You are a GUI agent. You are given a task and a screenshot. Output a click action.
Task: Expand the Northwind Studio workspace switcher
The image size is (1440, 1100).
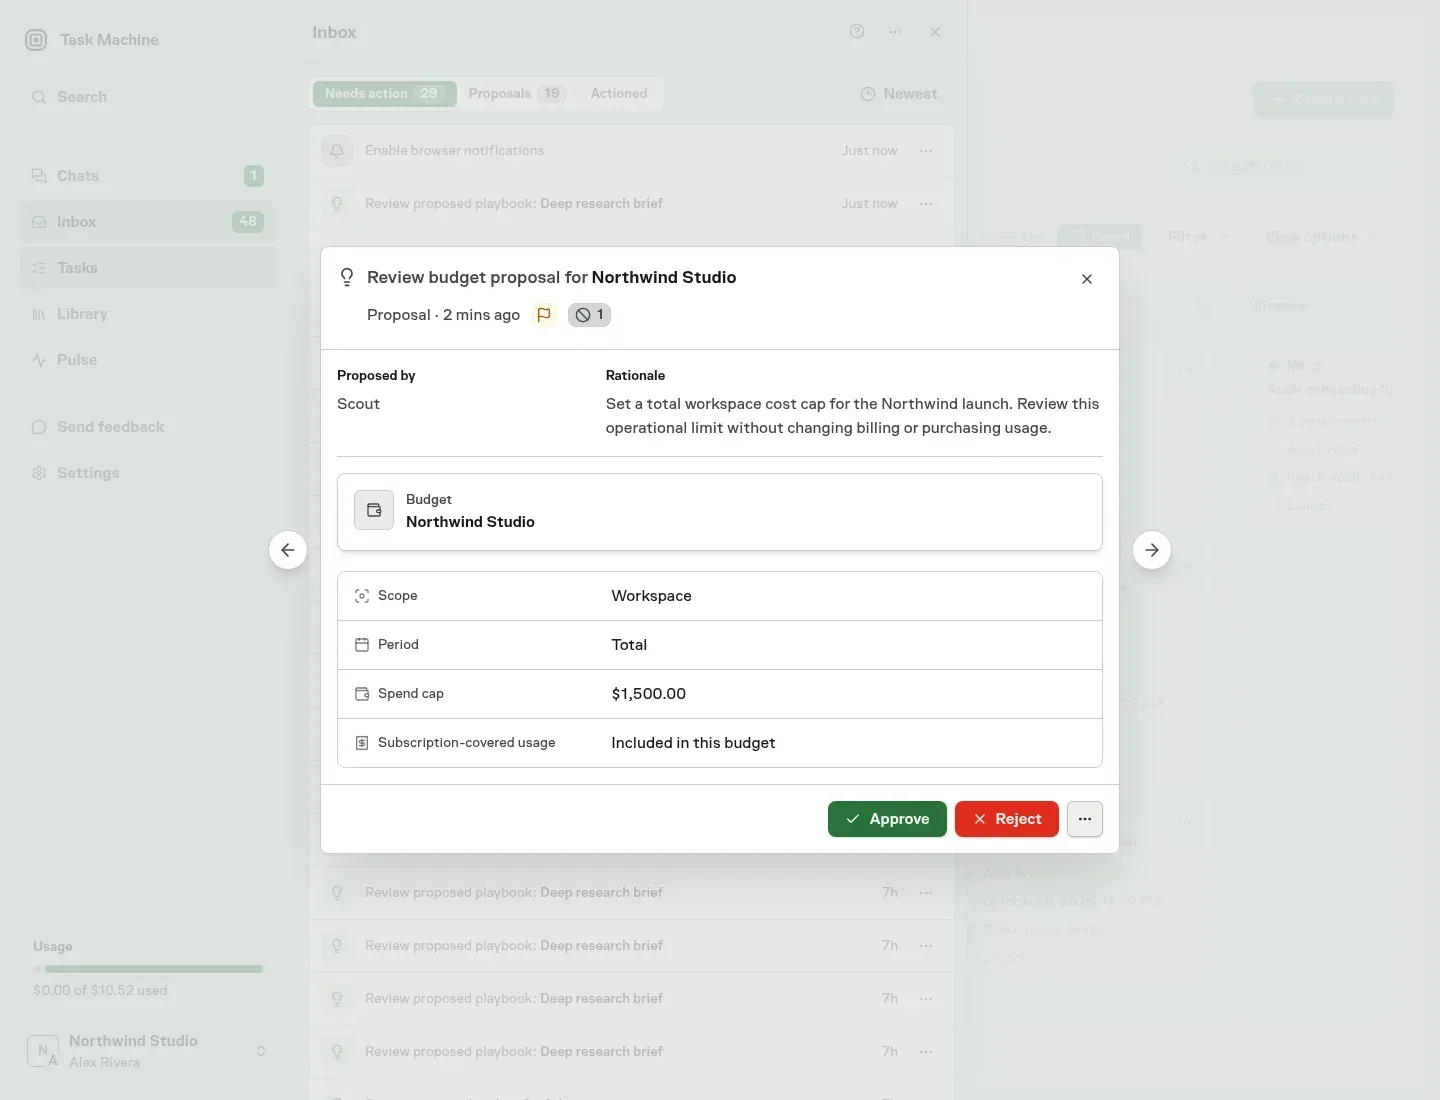tap(147, 1051)
